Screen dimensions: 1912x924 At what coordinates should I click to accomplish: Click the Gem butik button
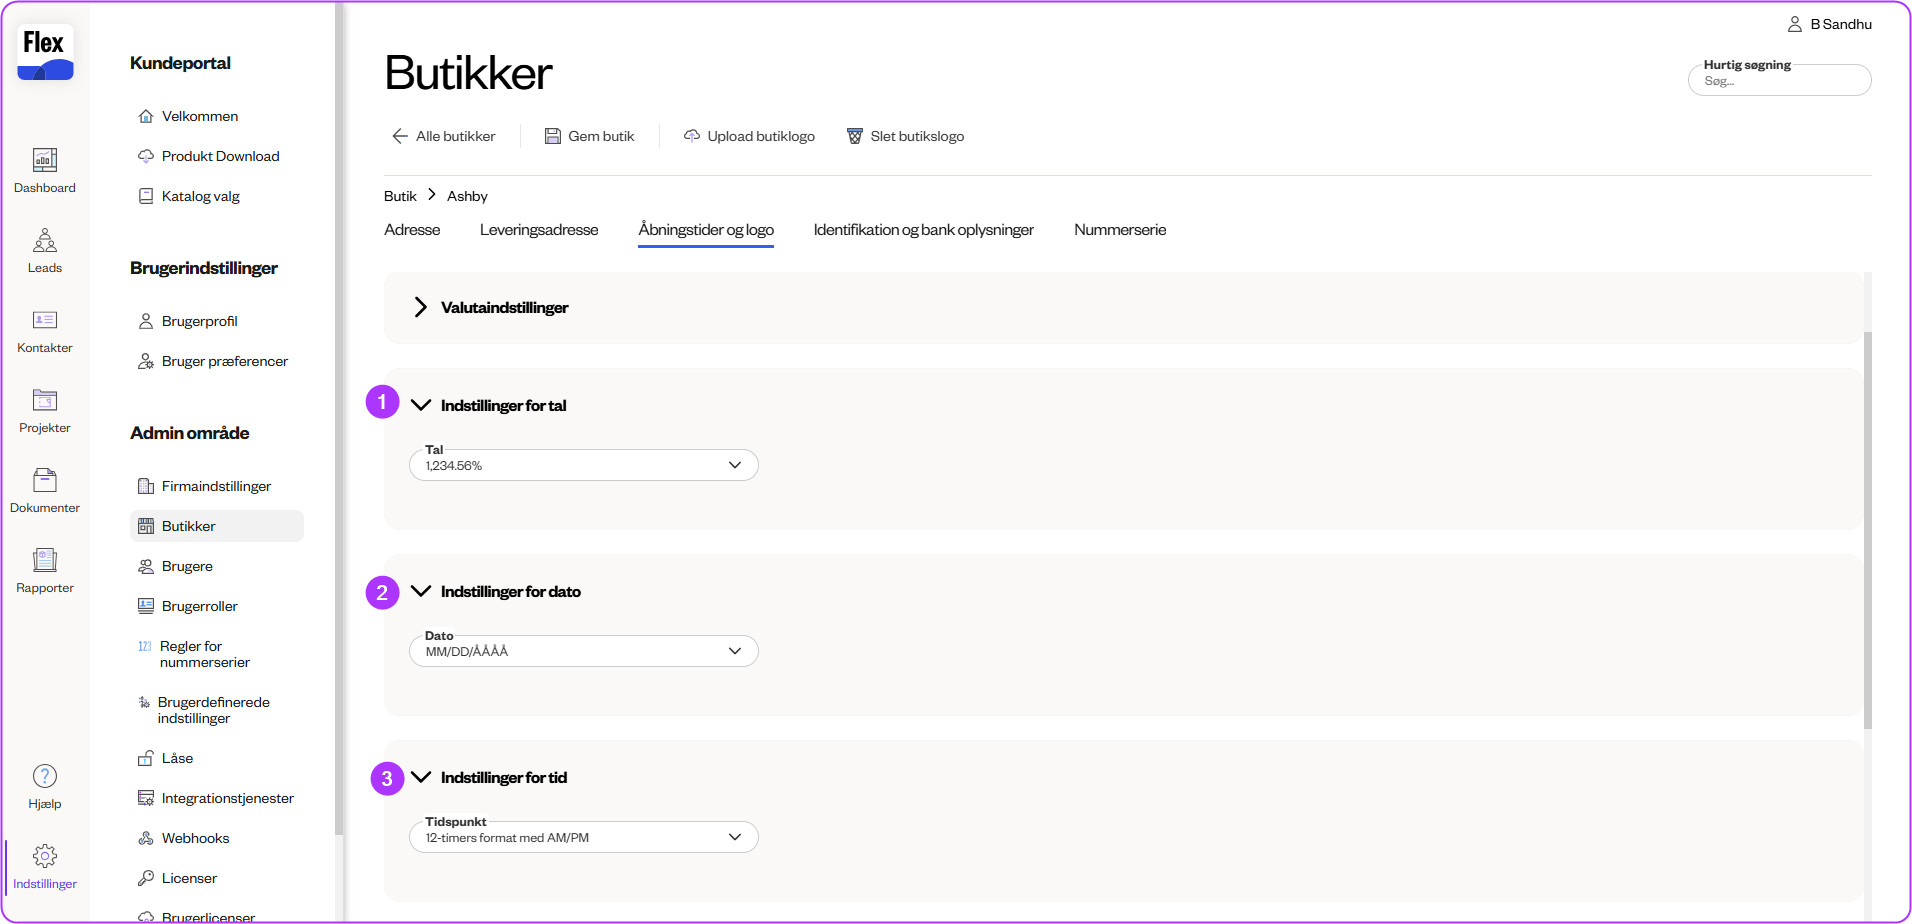[589, 136]
